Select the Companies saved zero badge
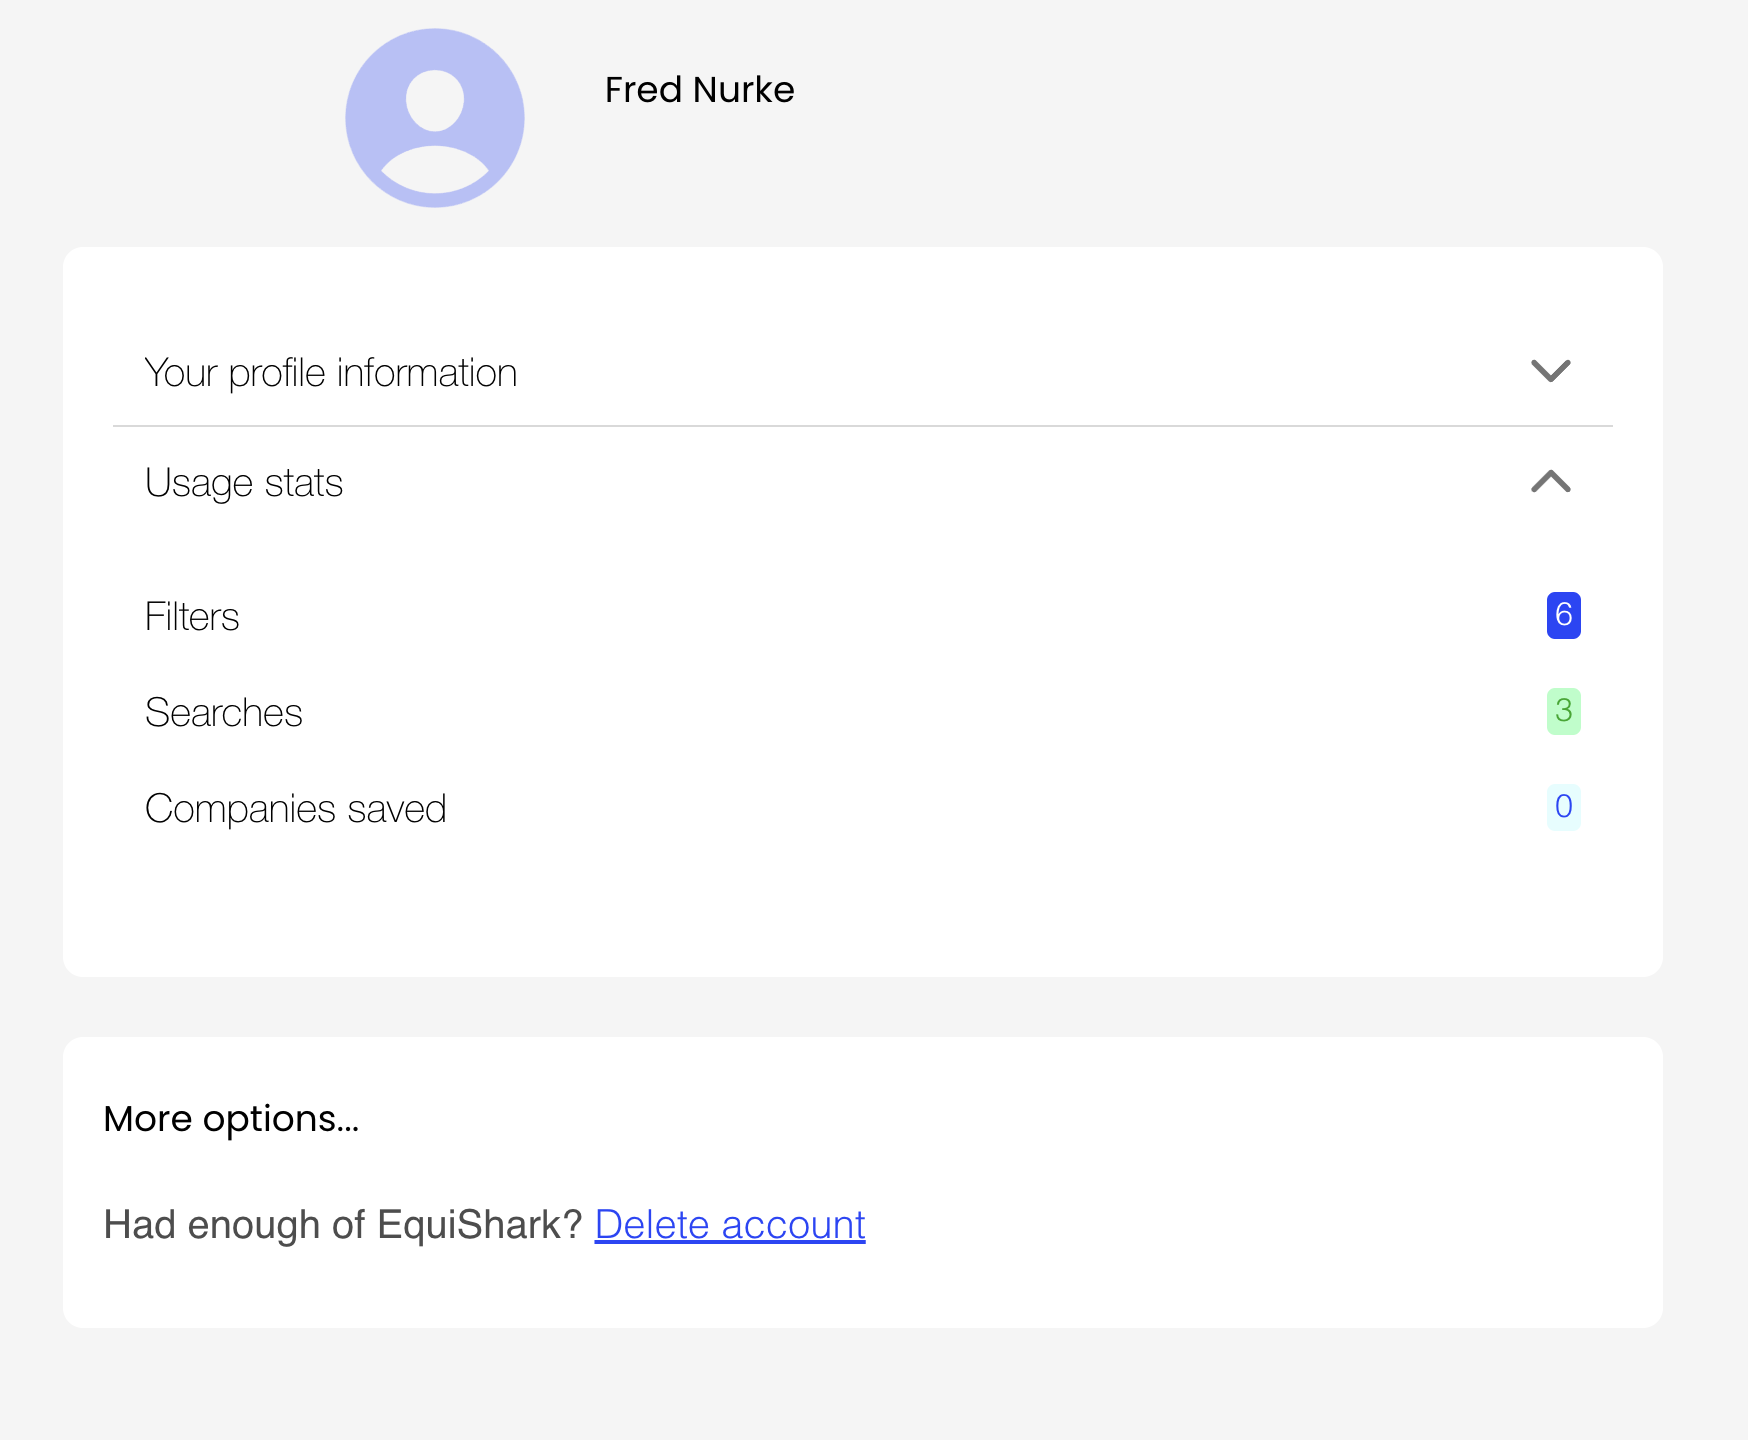The width and height of the screenshot is (1748, 1440). [x=1563, y=807]
